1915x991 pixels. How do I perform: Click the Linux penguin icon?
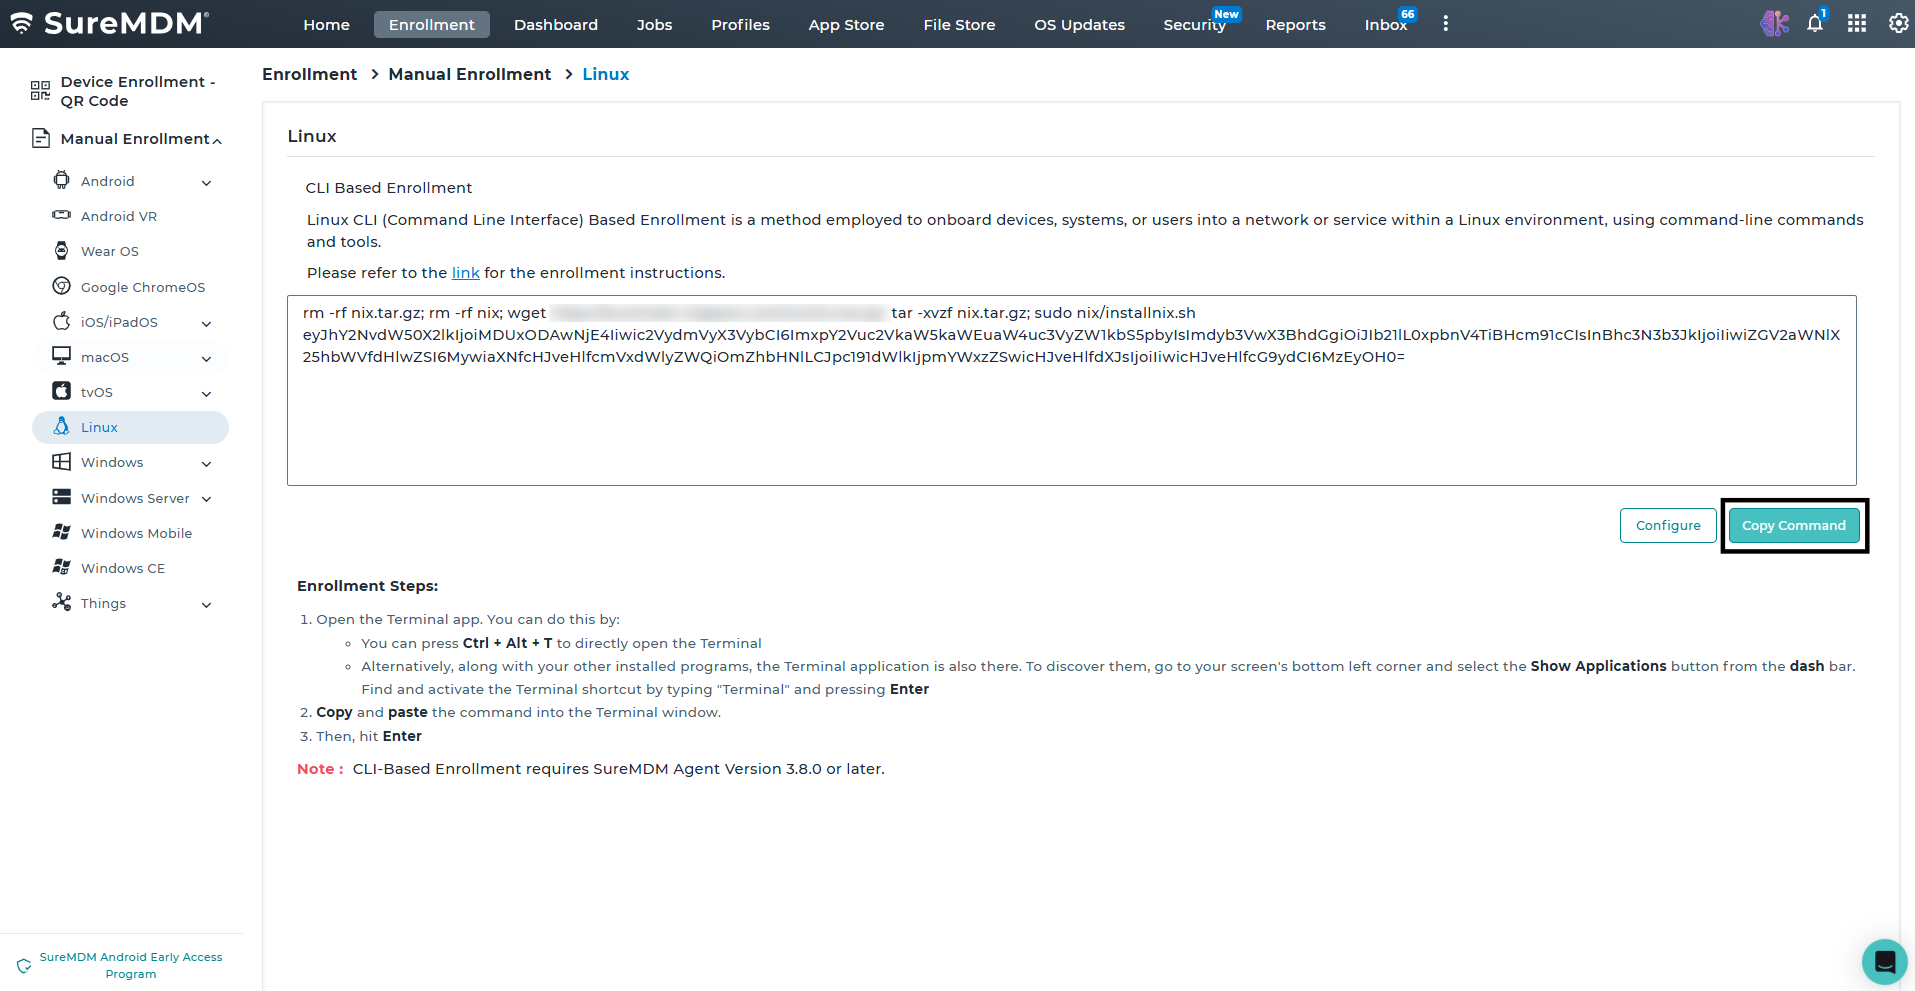click(62, 426)
